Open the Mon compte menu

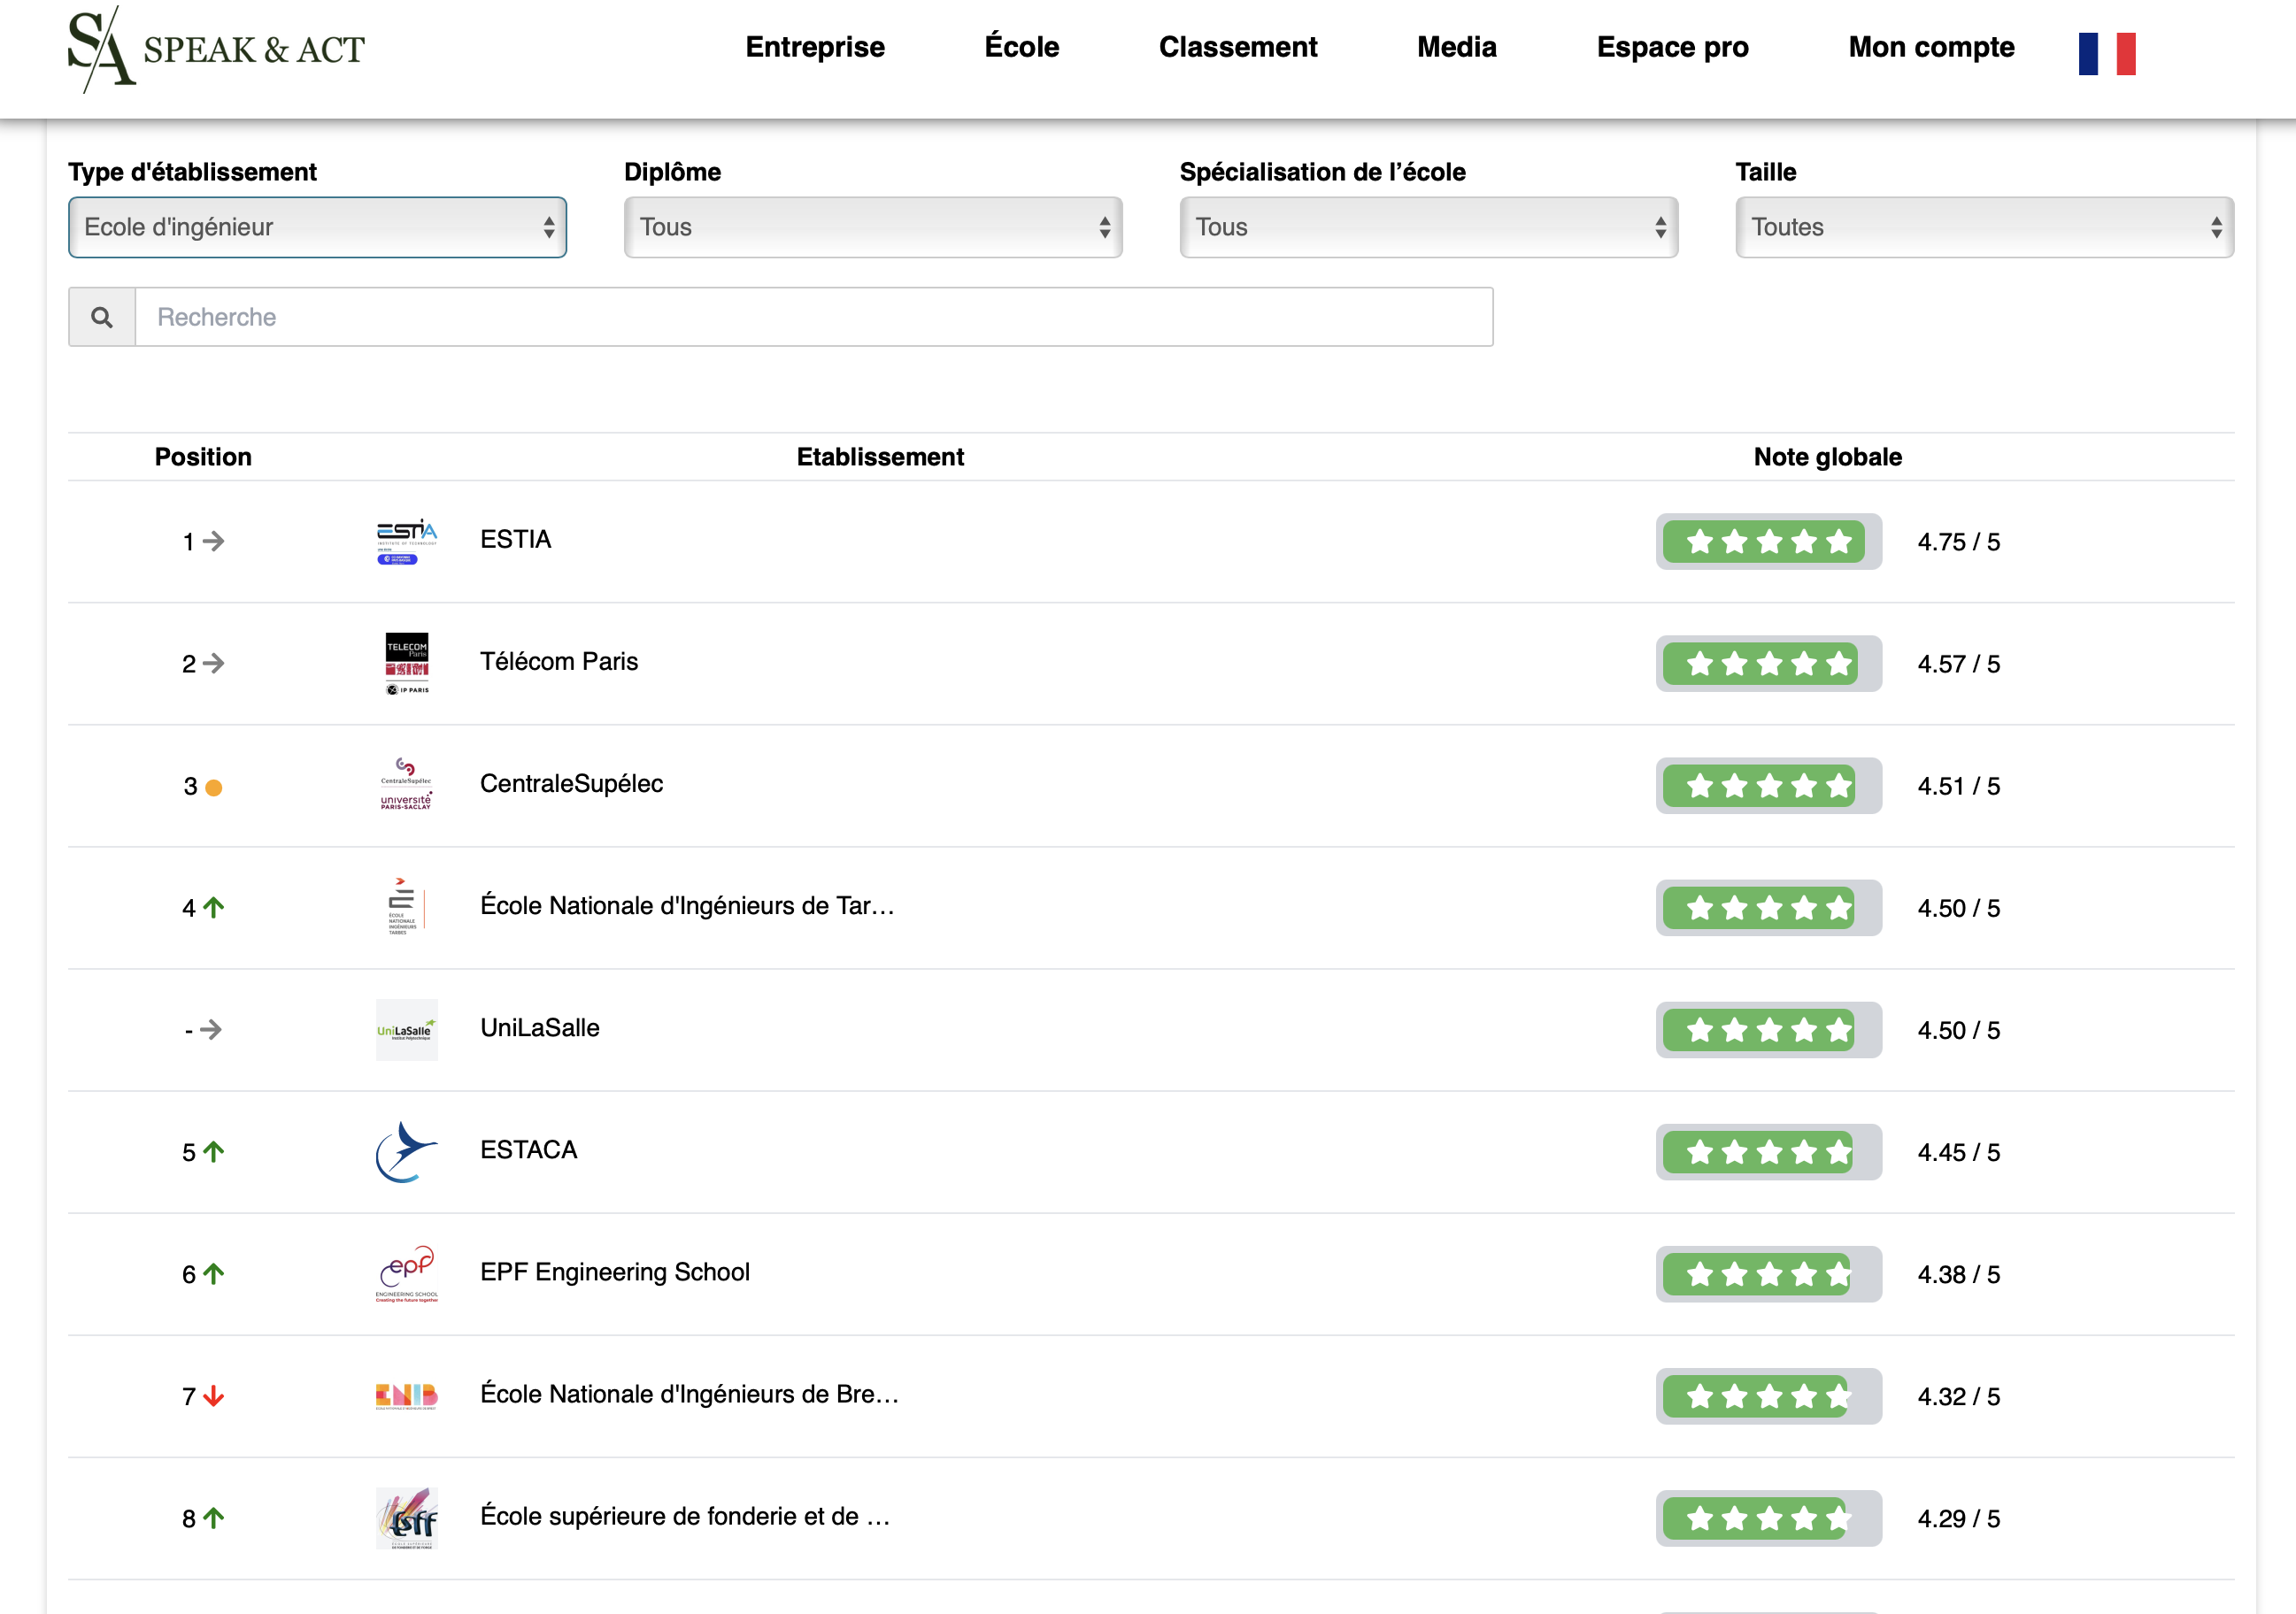pyautogui.click(x=1931, y=47)
